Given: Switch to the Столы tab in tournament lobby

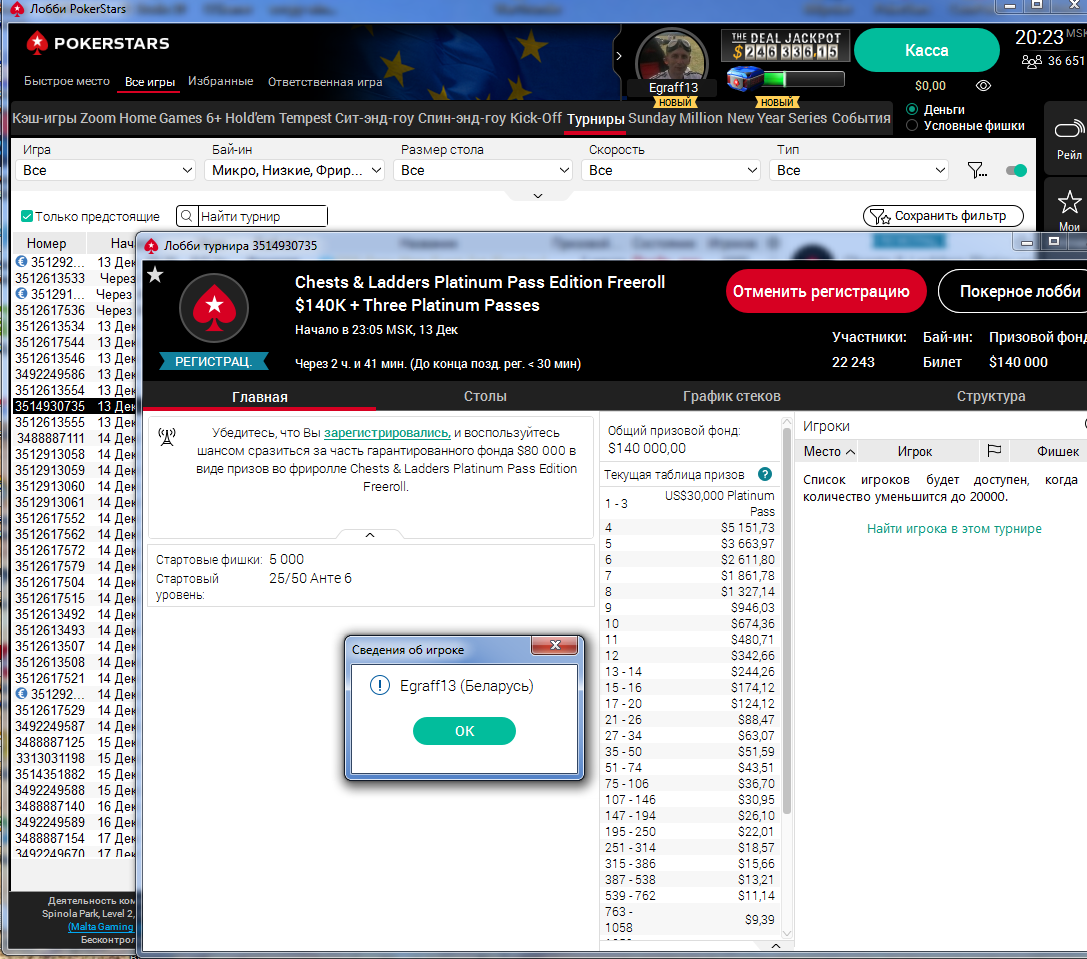Looking at the screenshot, I should tap(485, 396).
